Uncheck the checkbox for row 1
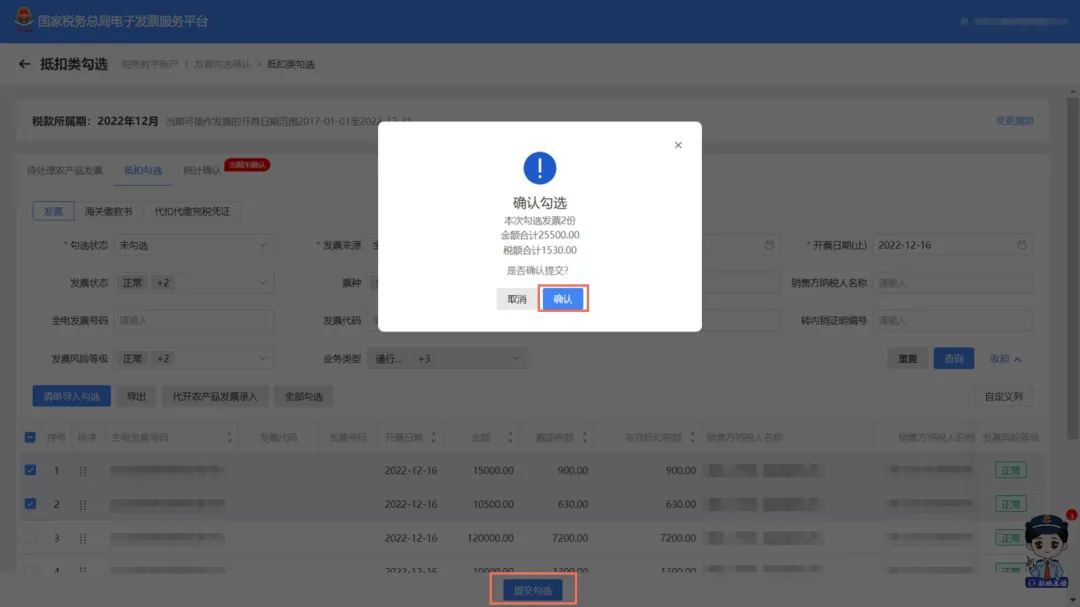This screenshot has width=1080, height=607. (30, 470)
